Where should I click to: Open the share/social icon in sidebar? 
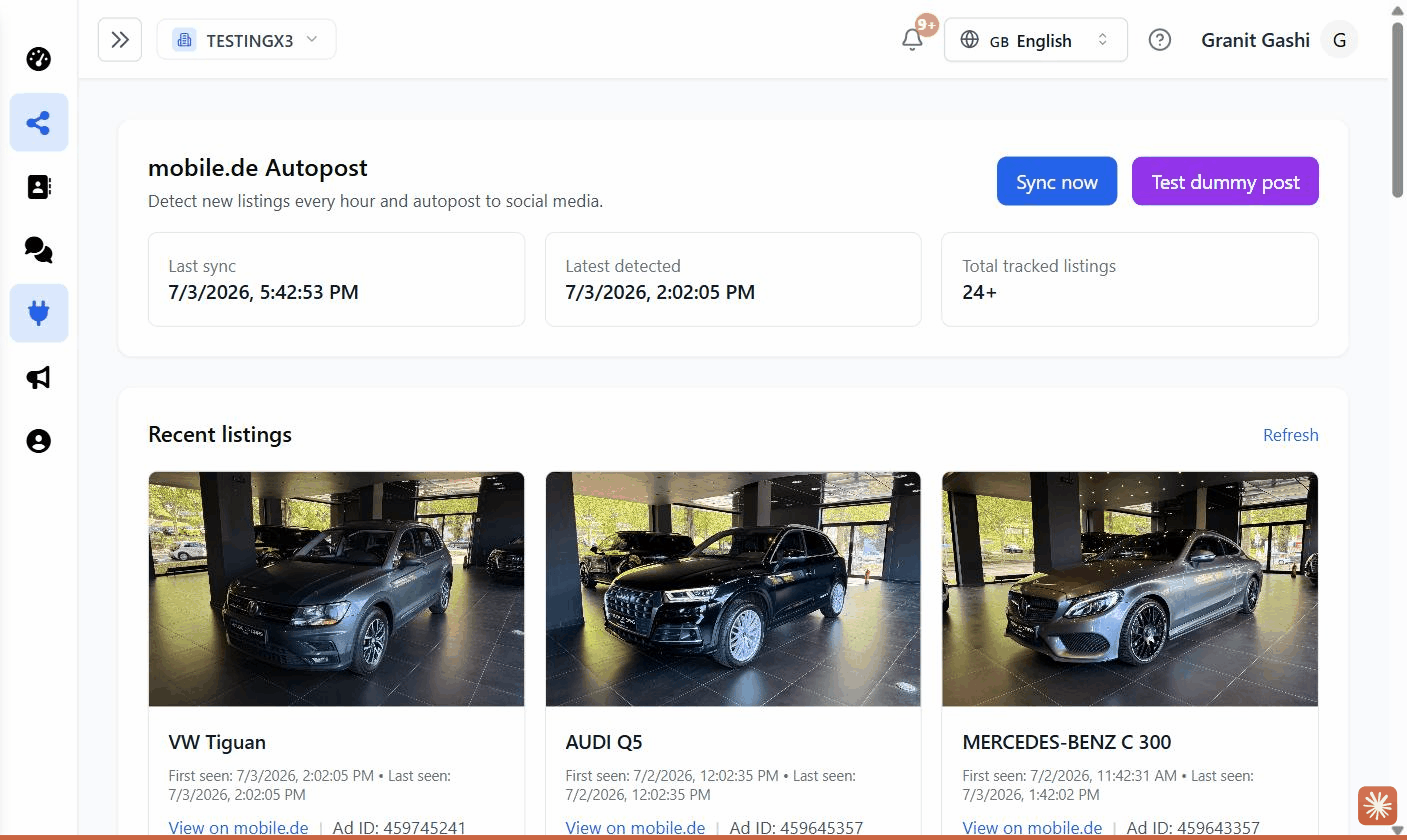pos(38,123)
